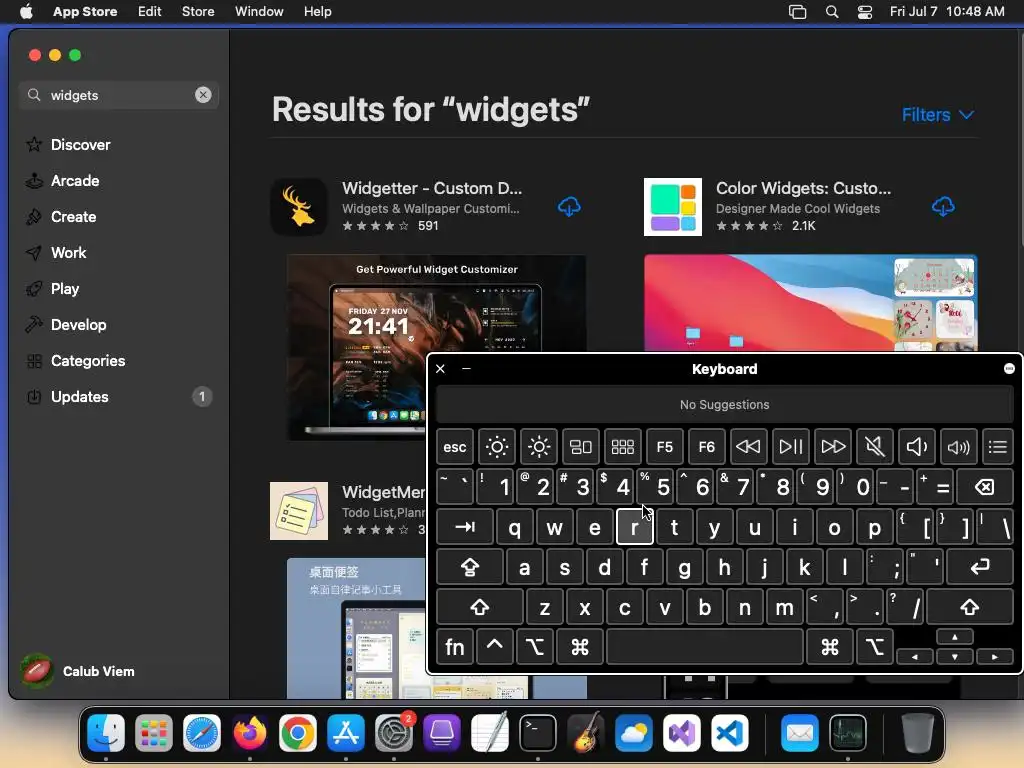Tap mute key on virtual keyboard
This screenshot has height=768, width=1024.
tap(874, 447)
